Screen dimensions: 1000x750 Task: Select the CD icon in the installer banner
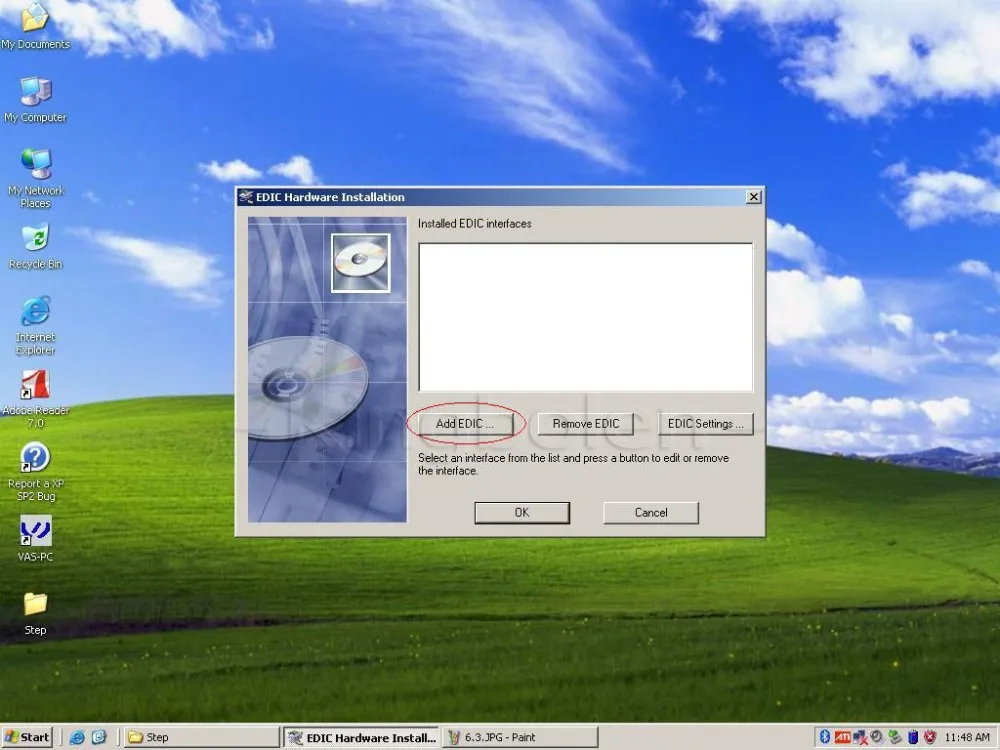click(x=360, y=263)
